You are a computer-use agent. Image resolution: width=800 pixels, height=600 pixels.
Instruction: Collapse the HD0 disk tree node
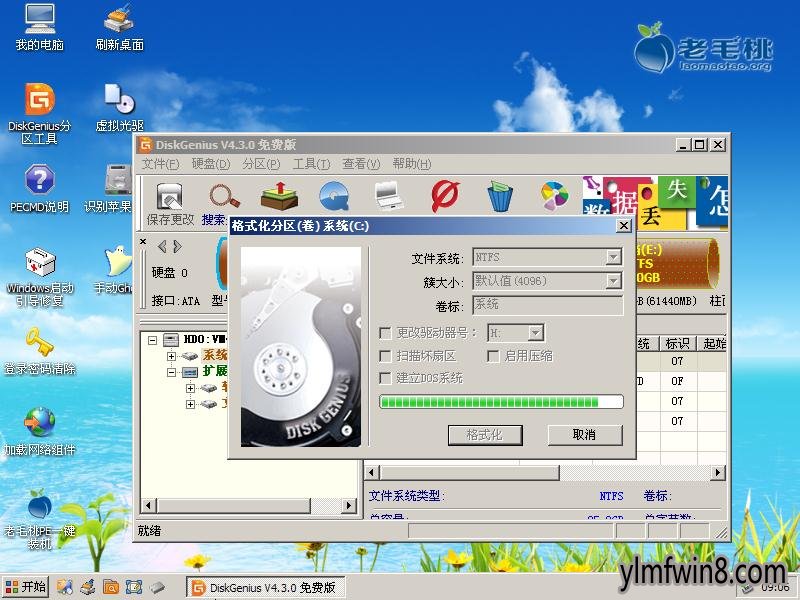tap(152, 339)
